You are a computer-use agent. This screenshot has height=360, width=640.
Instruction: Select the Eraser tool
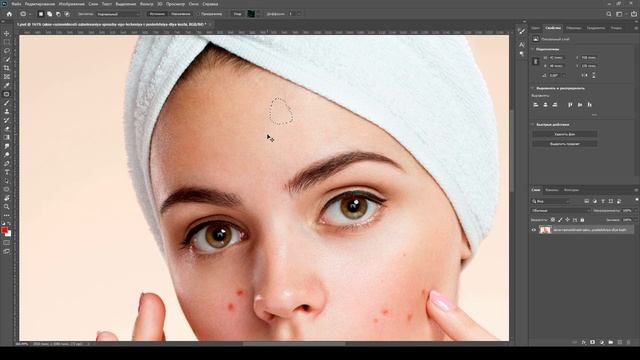coord(7,129)
